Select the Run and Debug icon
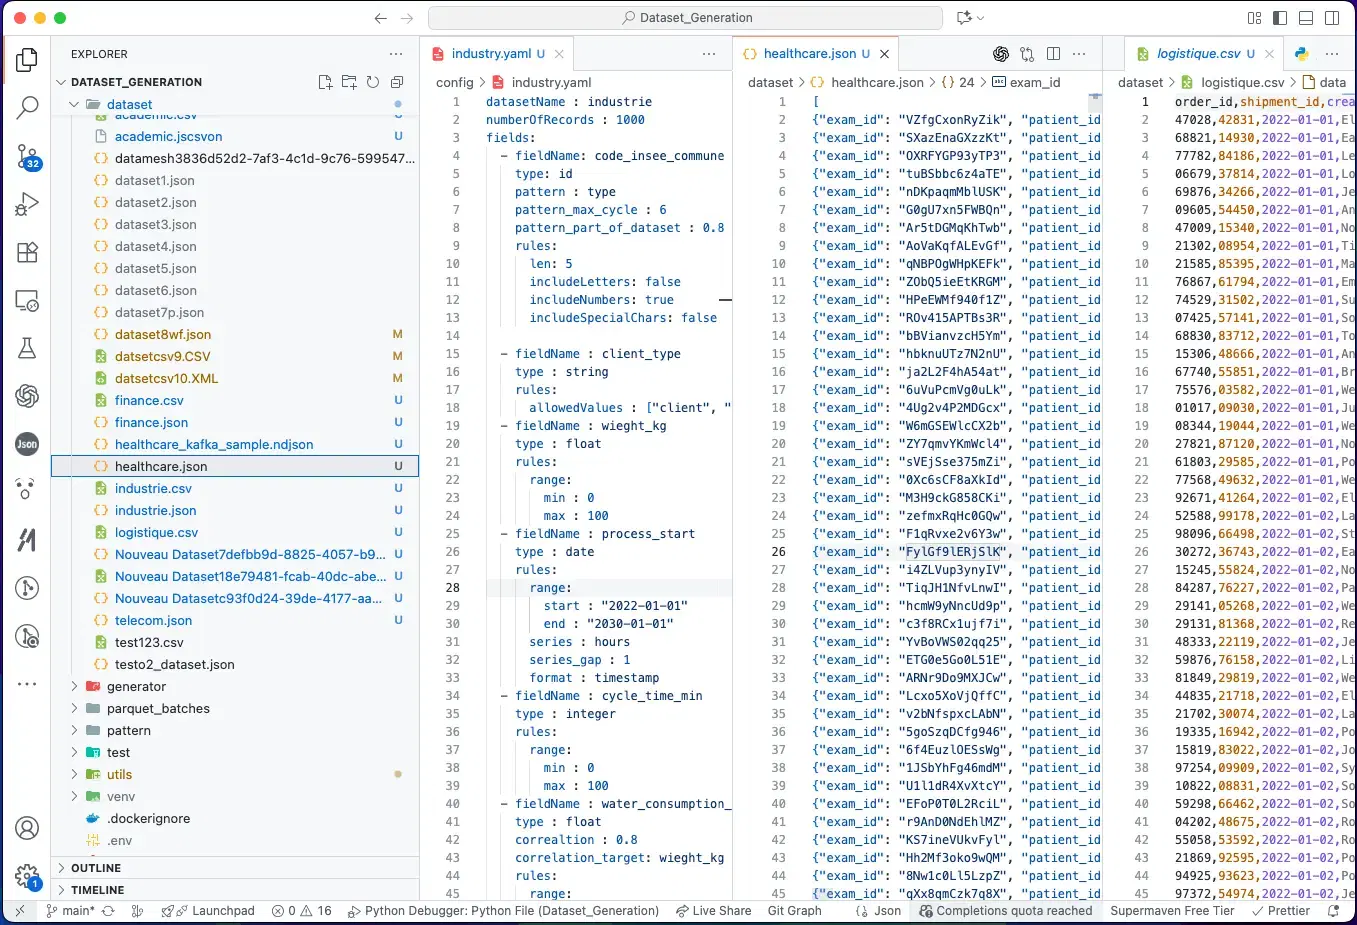Viewport: 1357px width, 925px height. tap(27, 205)
